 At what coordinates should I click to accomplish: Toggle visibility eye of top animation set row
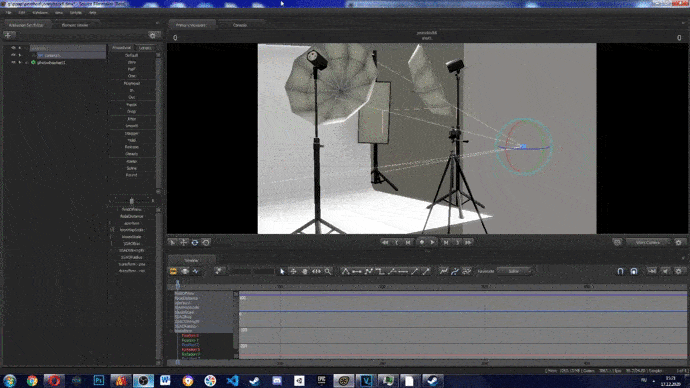click(14, 48)
